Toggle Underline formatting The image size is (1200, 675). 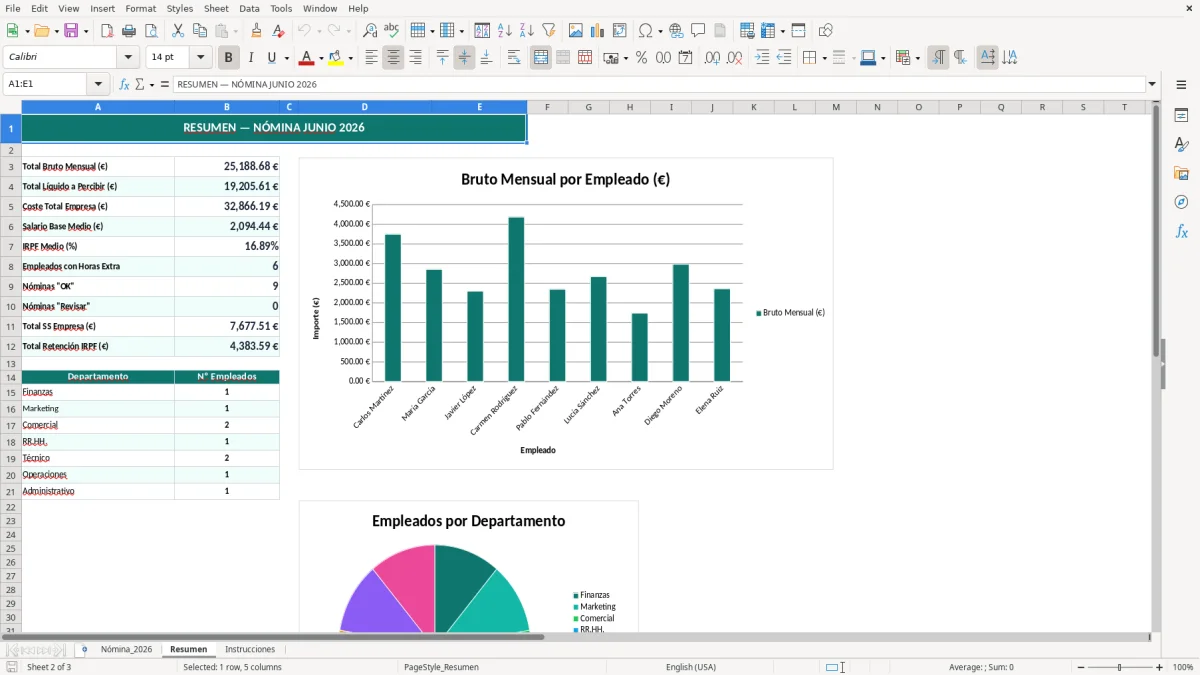(x=271, y=58)
